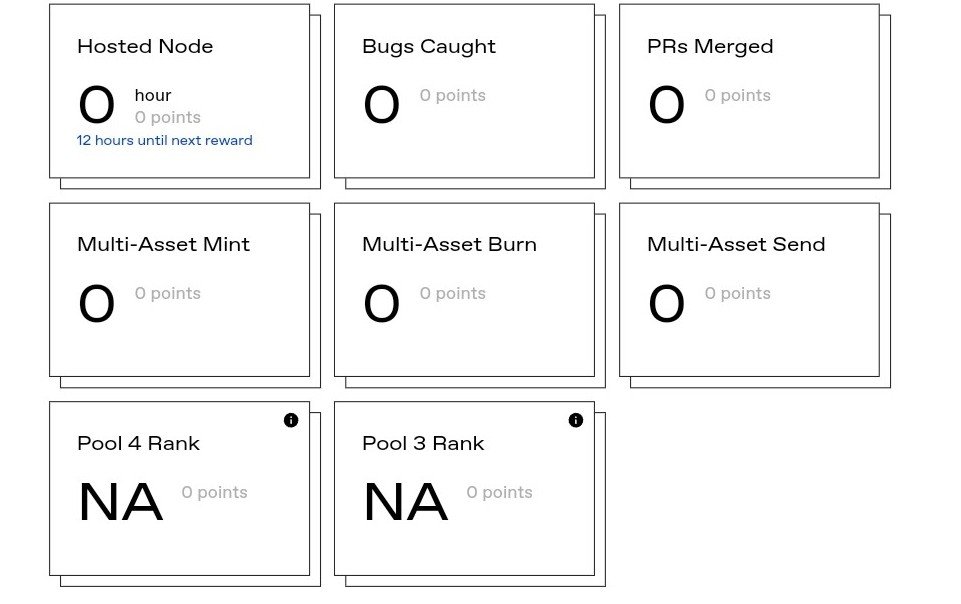
Task: Click the info icon on Pool 4 Rank card
Action: pyautogui.click(x=291, y=420)
